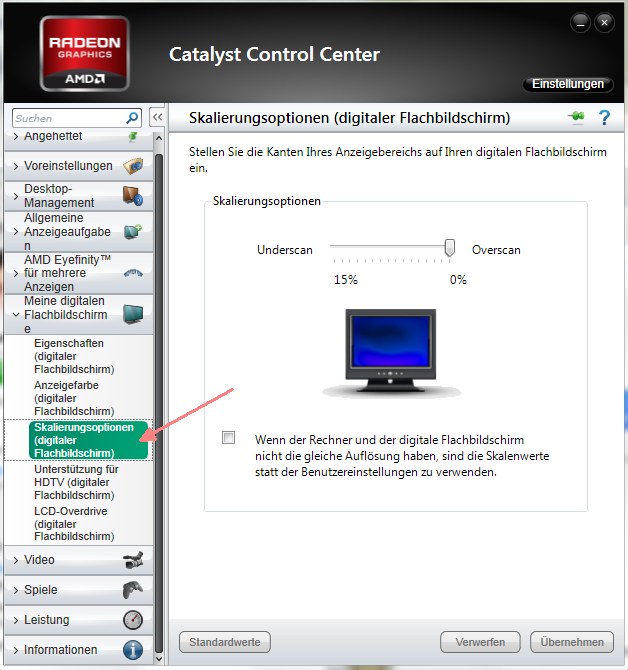Click the Underscan label
Screen dimensions: 628x670
click(285, 250)
